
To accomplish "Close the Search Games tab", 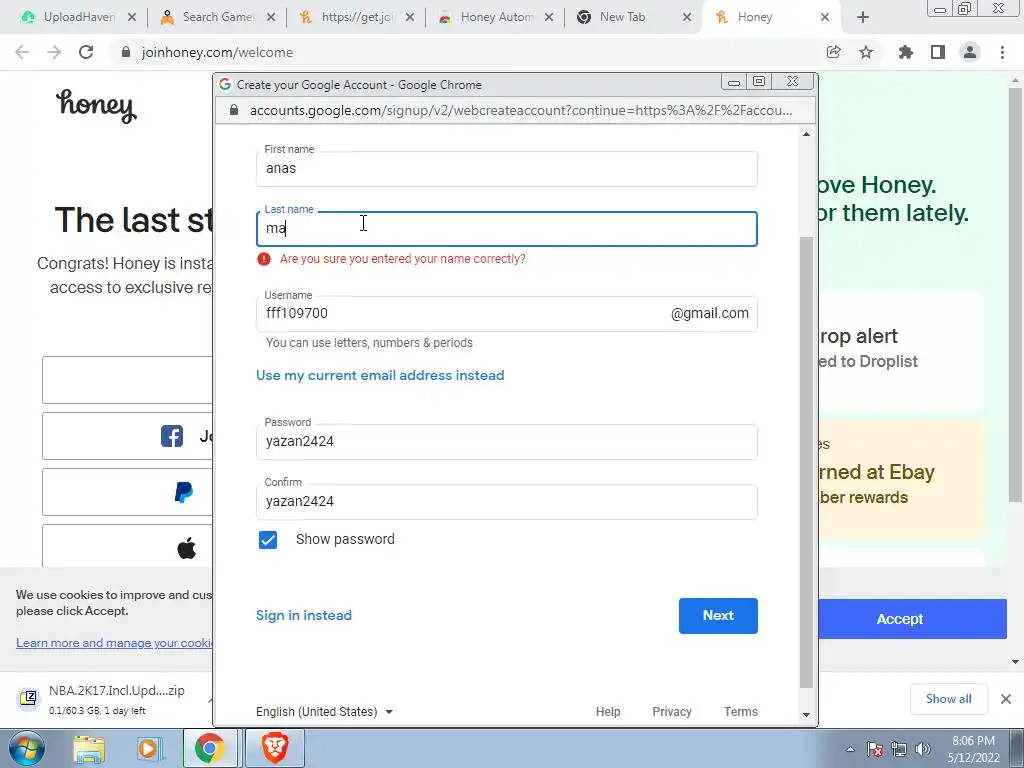I will tap(271, 18).
